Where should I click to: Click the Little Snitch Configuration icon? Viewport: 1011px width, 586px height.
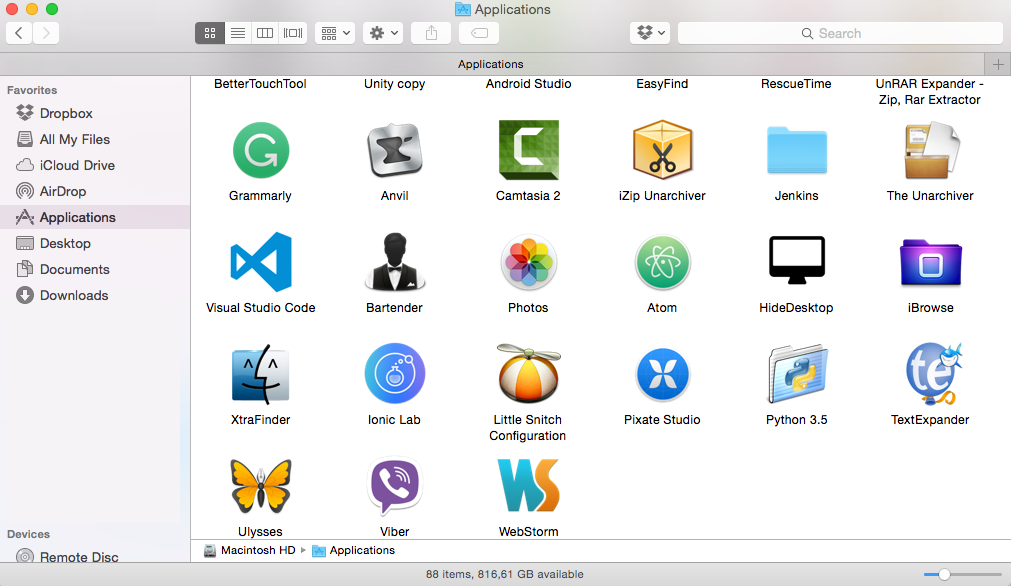529,374
